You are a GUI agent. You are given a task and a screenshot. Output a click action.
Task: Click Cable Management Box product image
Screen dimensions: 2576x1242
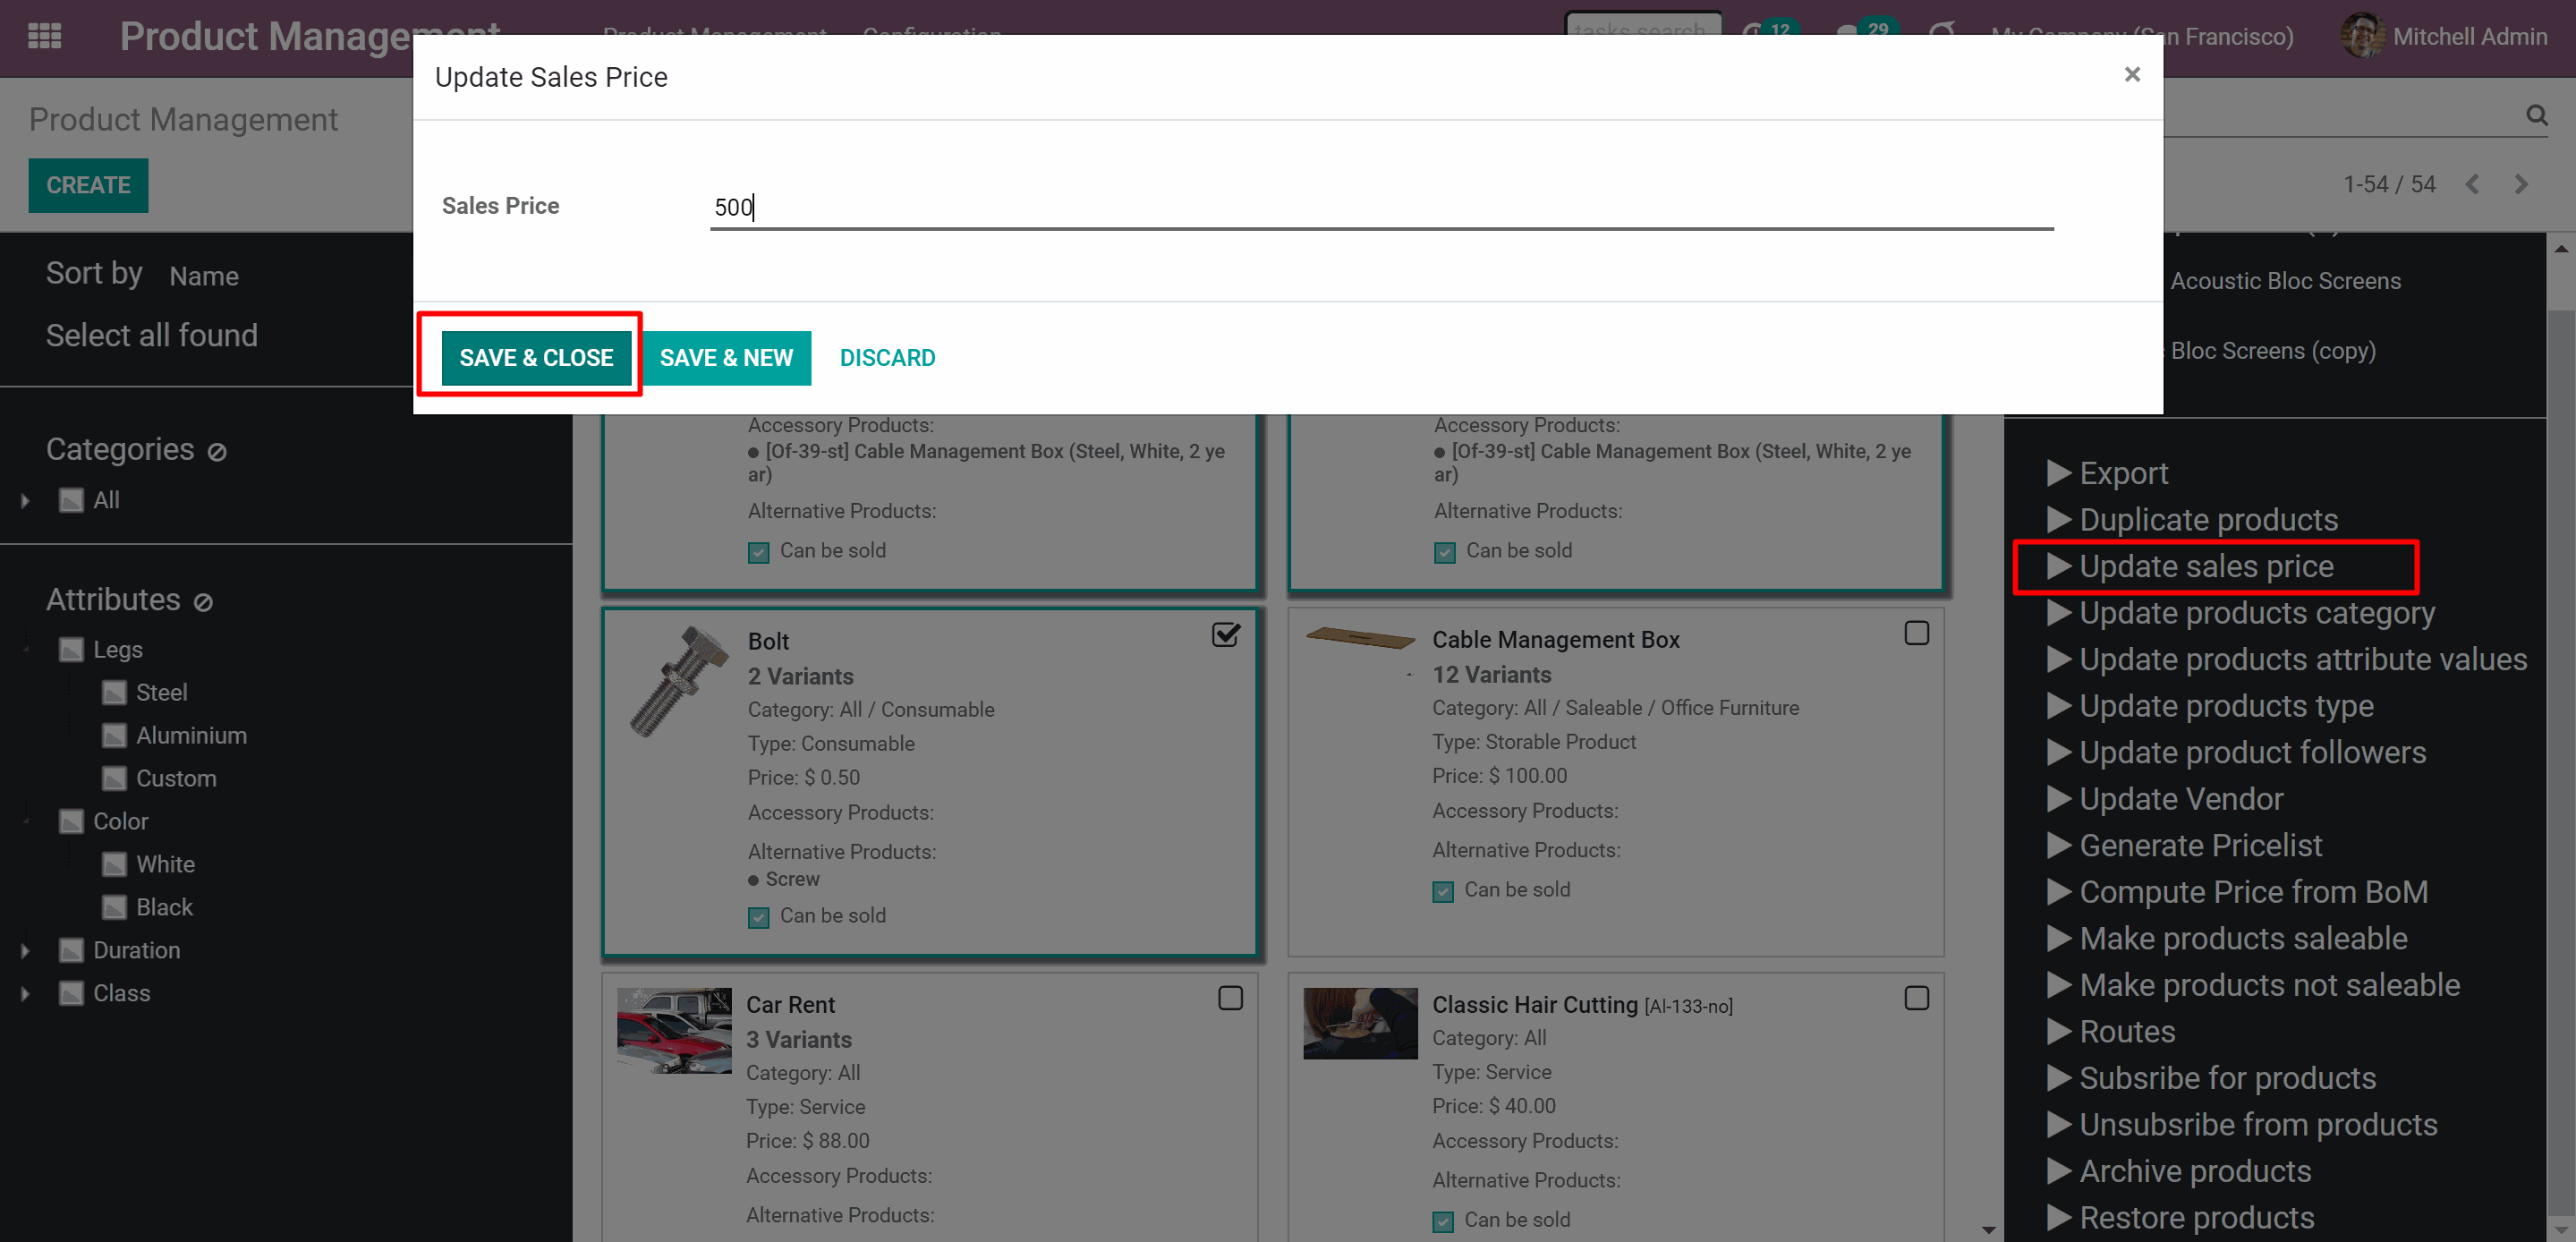[x=1360, y=637]
